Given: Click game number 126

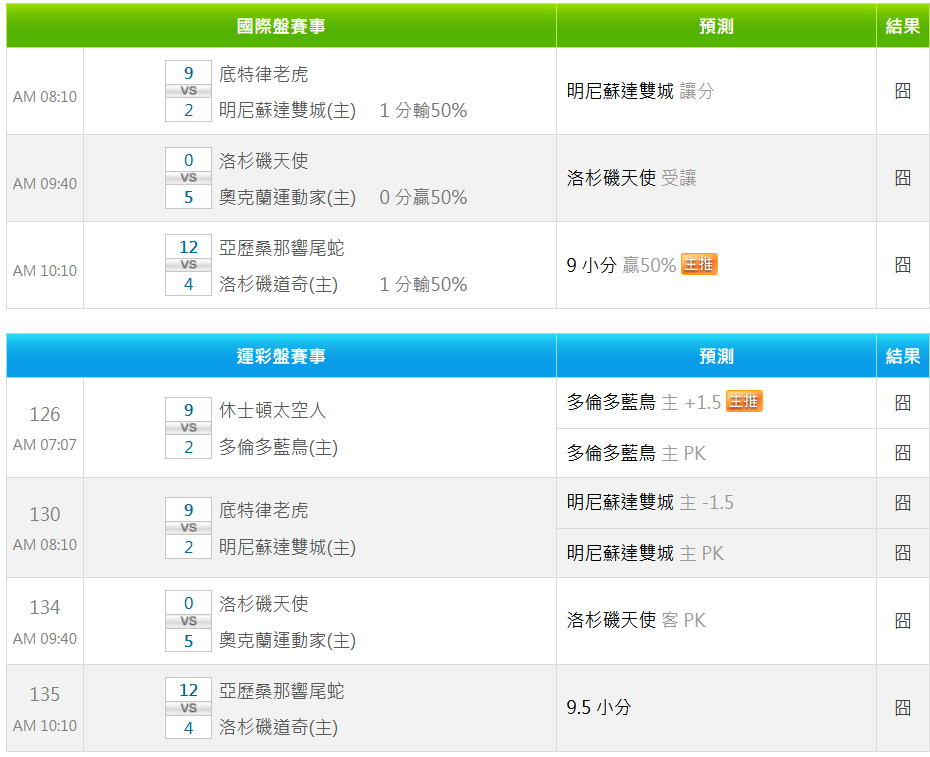Looking at the screenshot, I should click(x=45, y=414).
